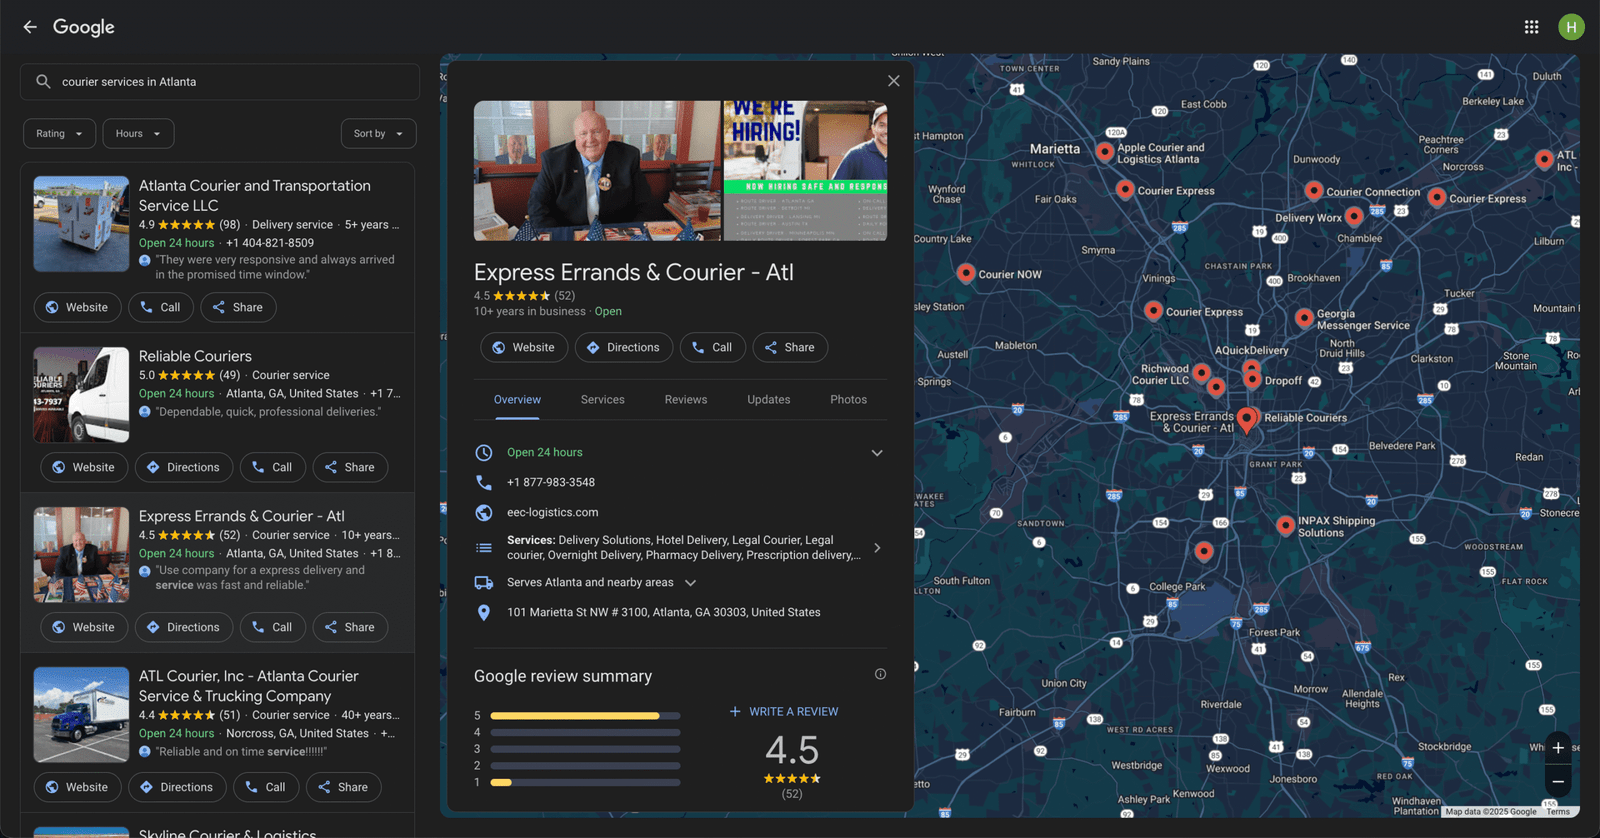The width and height of the screenshot is (1600, 838).
Task: Switch to the Reviews tab
Action: pyautogui.click(x=686, y=399)
